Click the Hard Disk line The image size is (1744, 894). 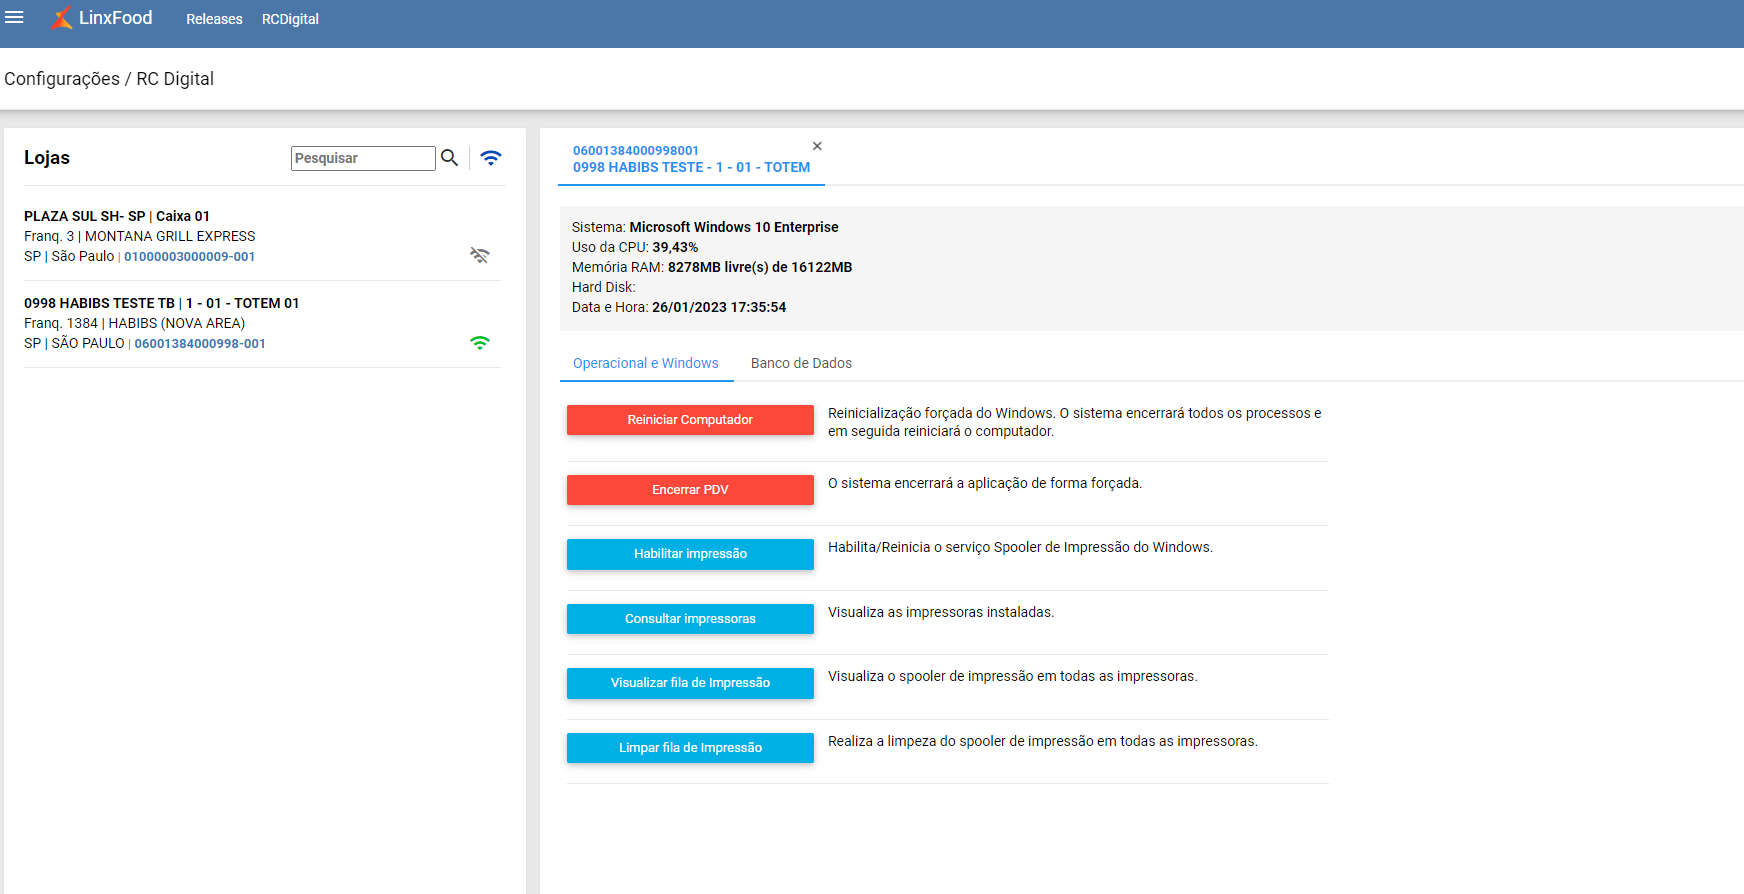[604, 287]
